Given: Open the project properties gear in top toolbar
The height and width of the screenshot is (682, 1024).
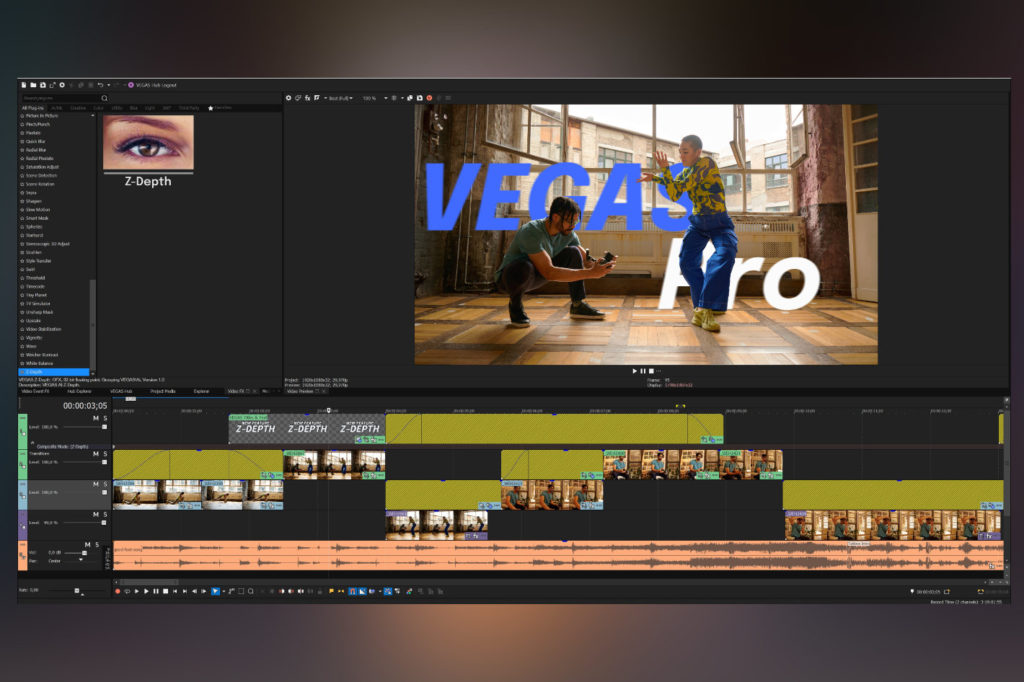Looking at the screenshot, I should (x=62, y=85).
